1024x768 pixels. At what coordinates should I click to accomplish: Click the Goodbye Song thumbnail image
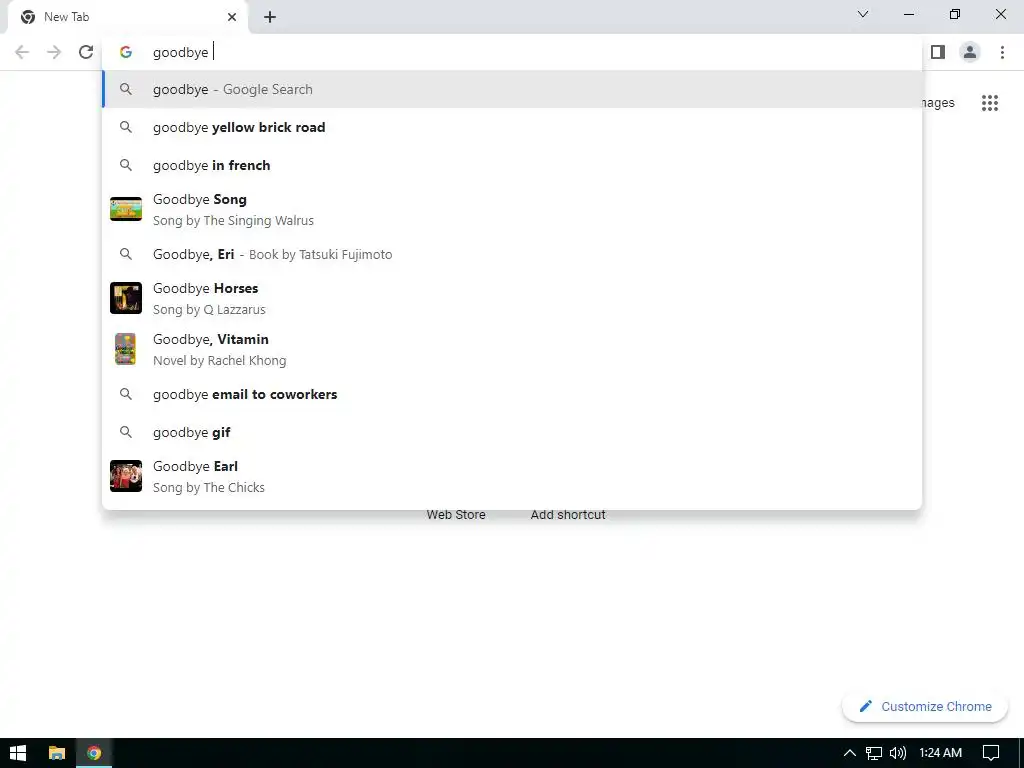coord(126,209)
